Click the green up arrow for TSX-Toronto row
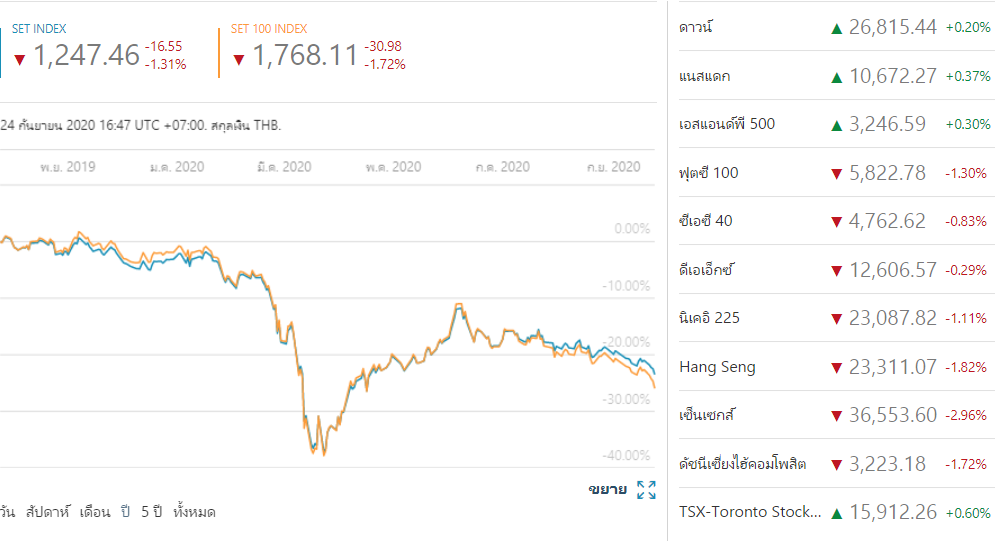The width and height of the screenshot is (1007, 549). [x=836, y=513]
